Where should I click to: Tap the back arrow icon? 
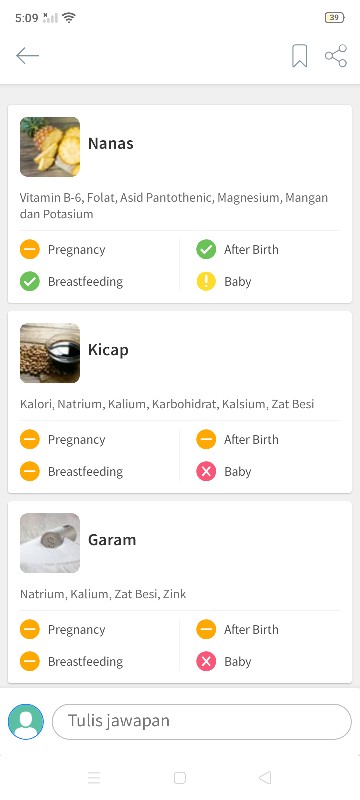click(28, 56)
